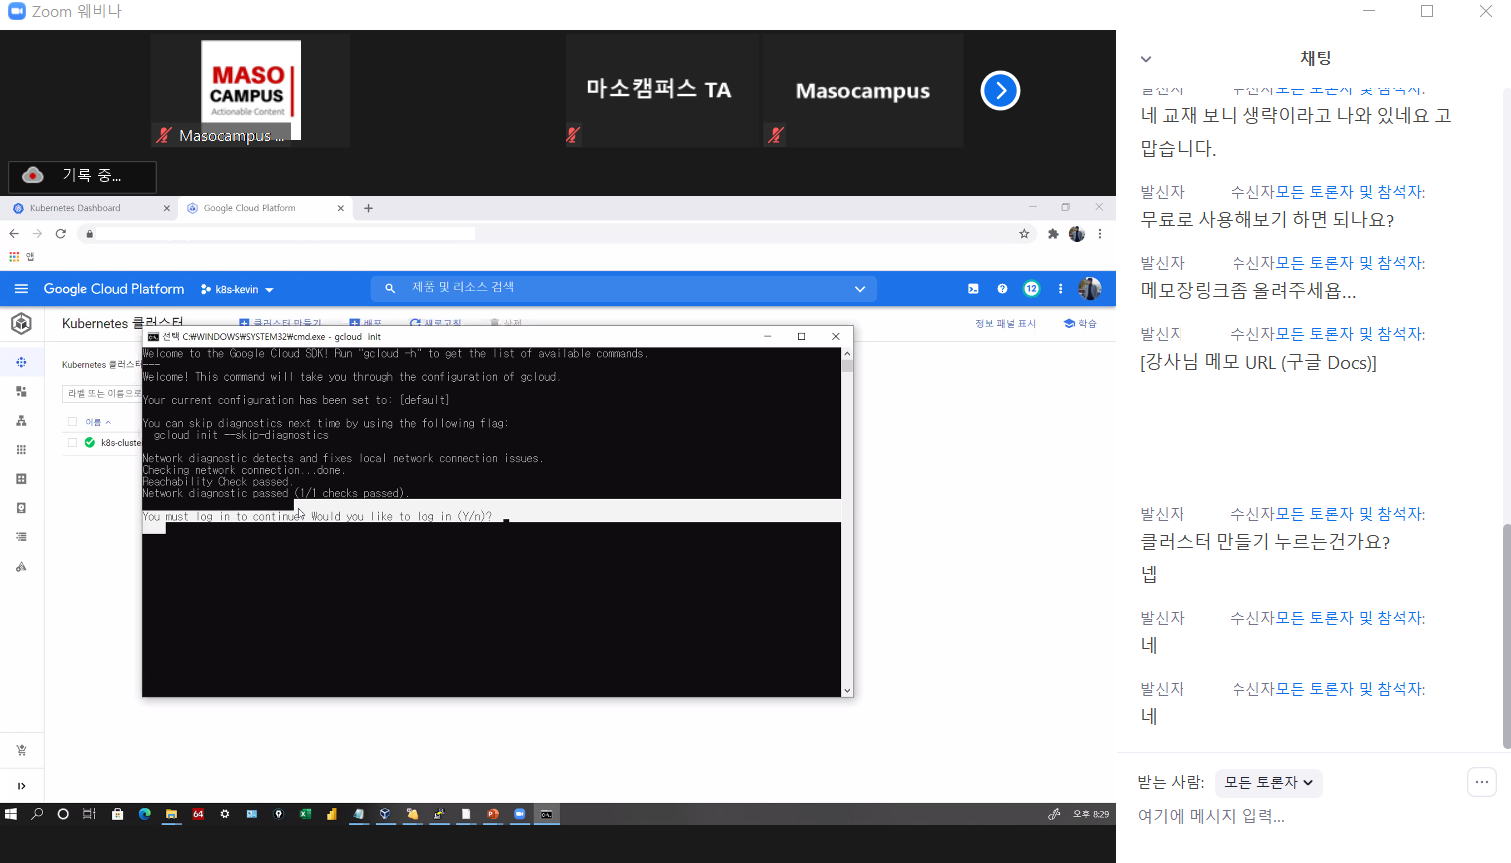Open the Chrome extensions puzzle icon
The image size is (1511, 863).
tap(1052, 234)
